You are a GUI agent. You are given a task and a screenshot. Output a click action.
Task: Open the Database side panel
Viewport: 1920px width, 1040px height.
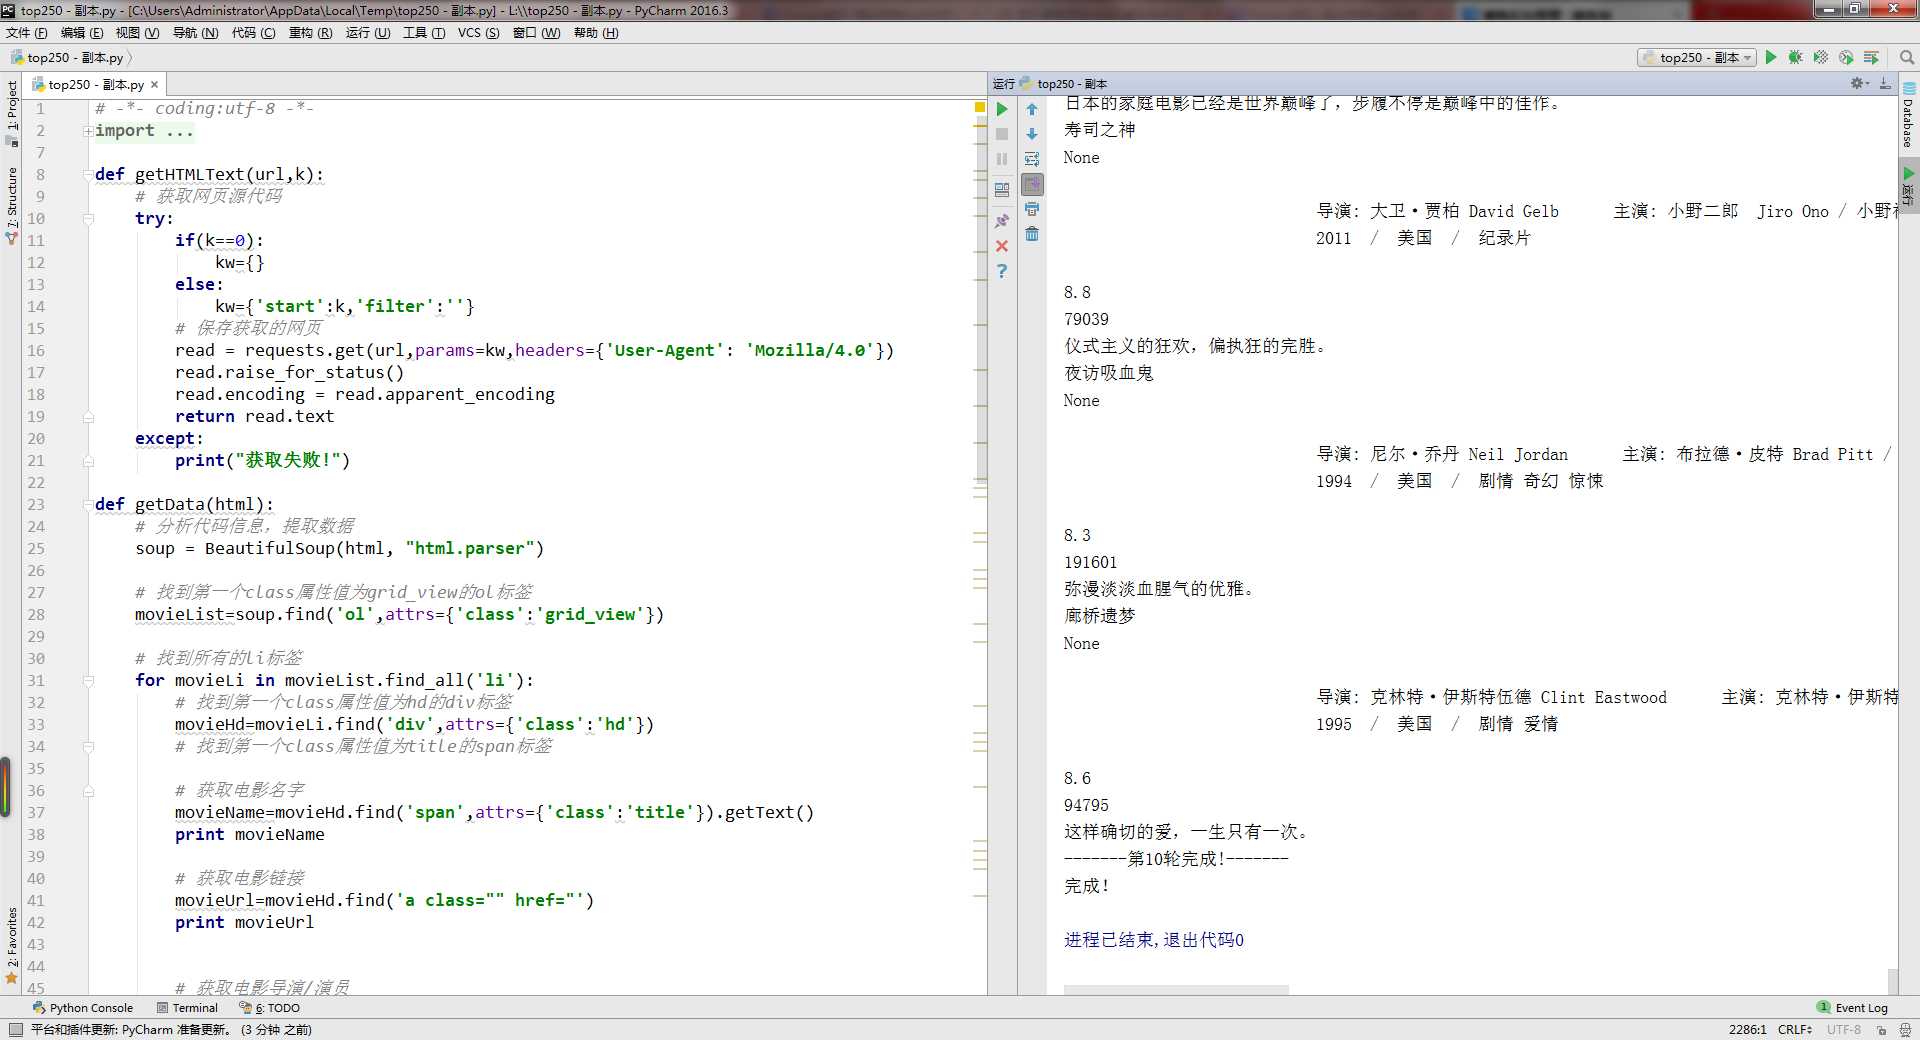click(x=1909, y=115)
